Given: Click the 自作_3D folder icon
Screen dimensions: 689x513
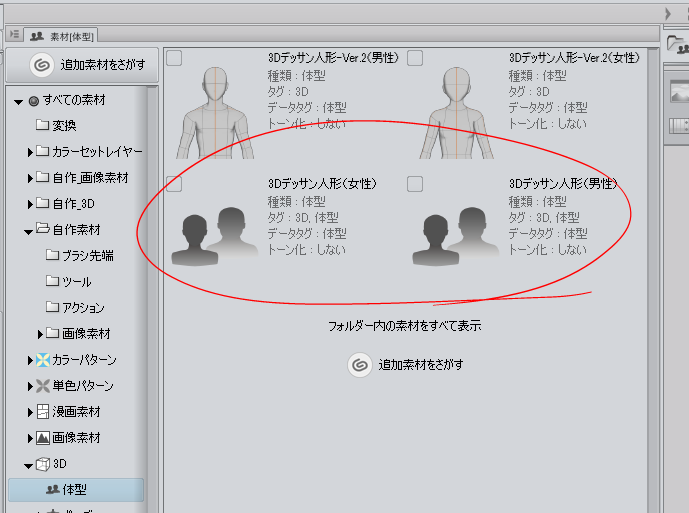Looking at the screenshot, I should tap(42, 203).
